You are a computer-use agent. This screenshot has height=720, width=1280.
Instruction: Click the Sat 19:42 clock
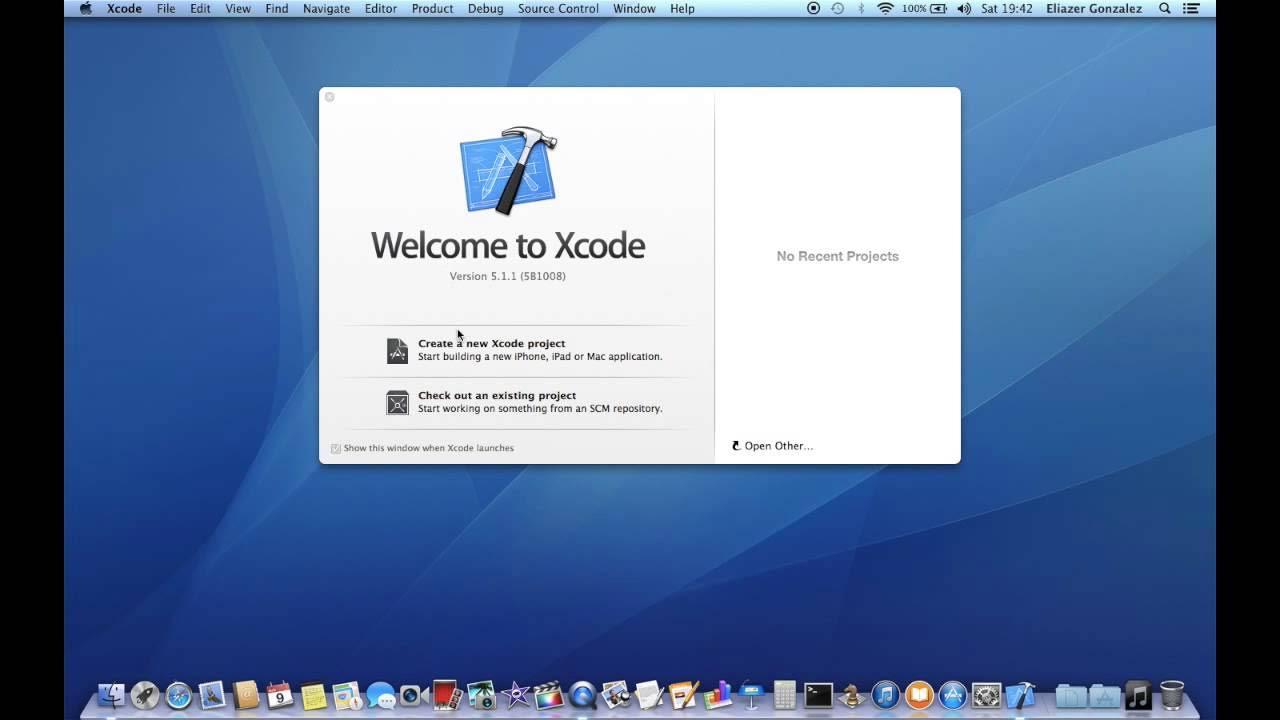pos(1007,8)
